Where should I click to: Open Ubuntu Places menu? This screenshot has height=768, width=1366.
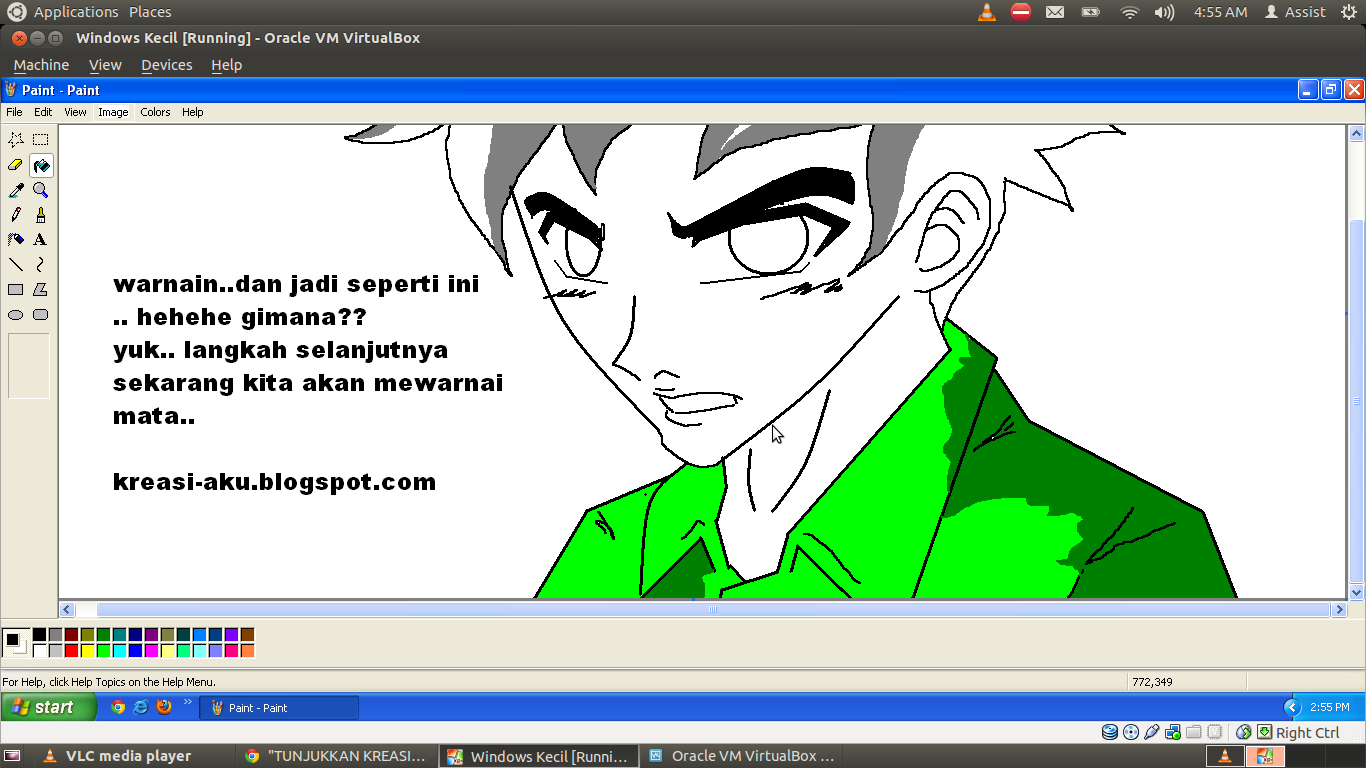[x=150, y=12]
